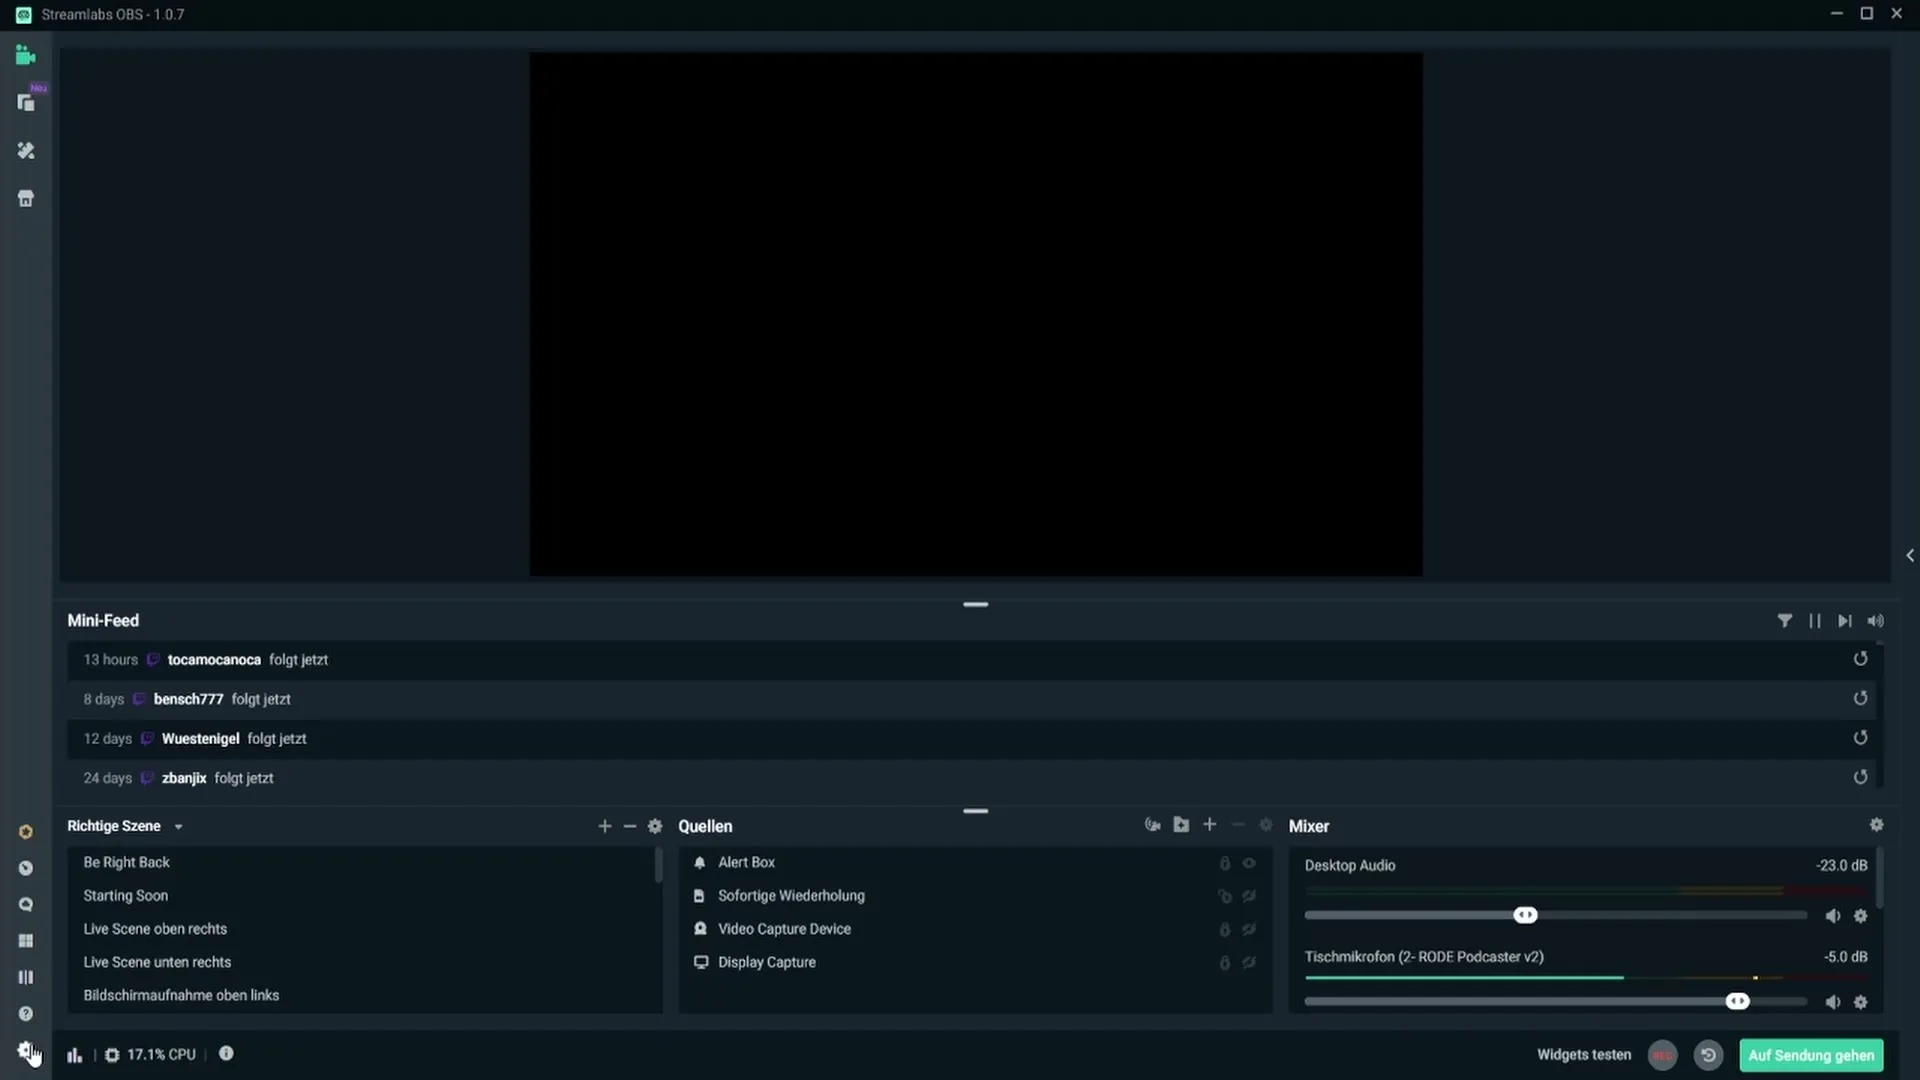This screenshot has height=1080, width=1920.
Task: Click Widgets testen button
Action: (1584, 1055)
